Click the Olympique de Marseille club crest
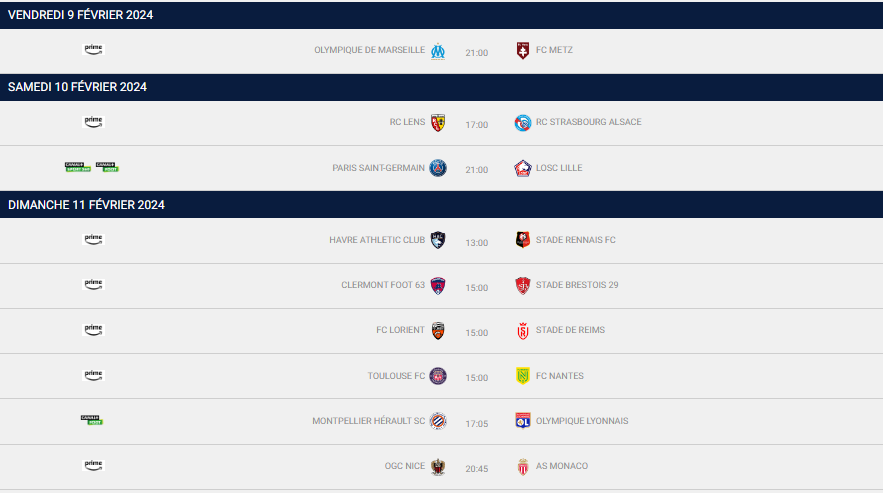 (x=438, y=51)
